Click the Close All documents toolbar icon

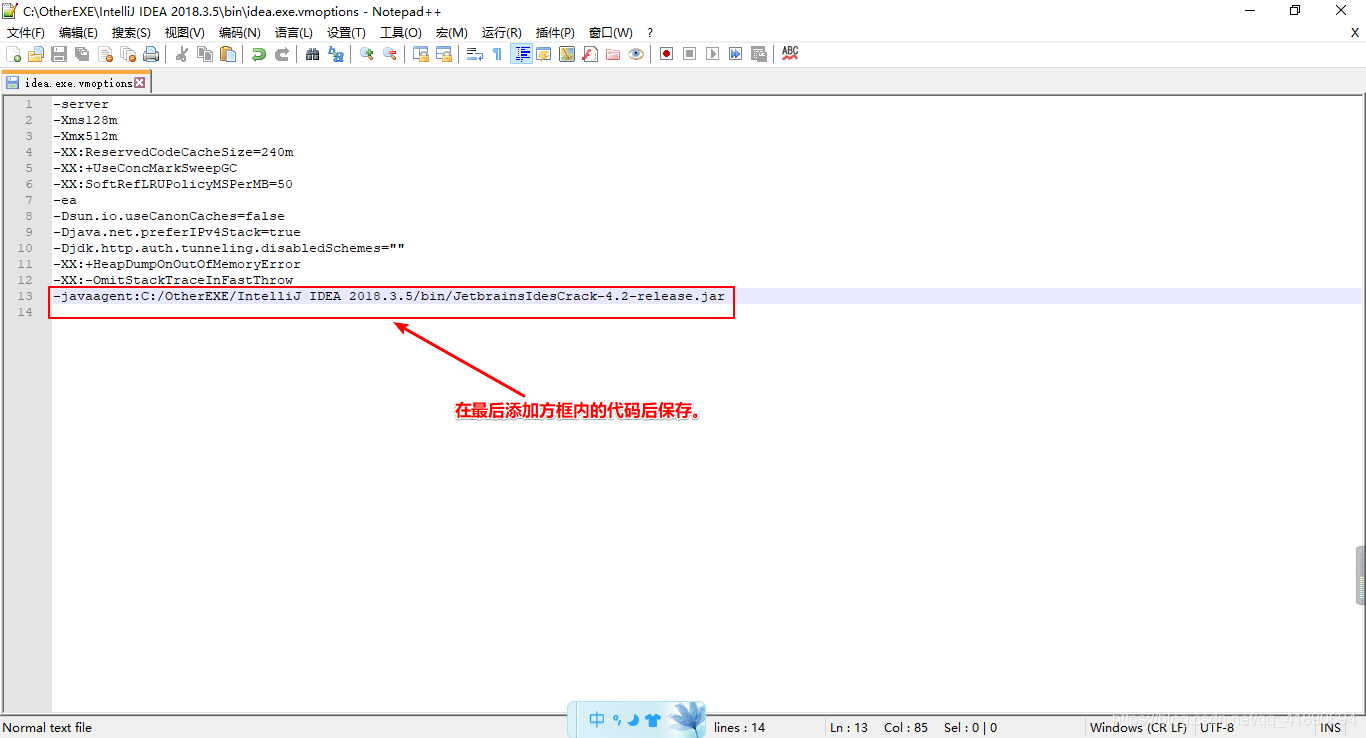point(128,54)
